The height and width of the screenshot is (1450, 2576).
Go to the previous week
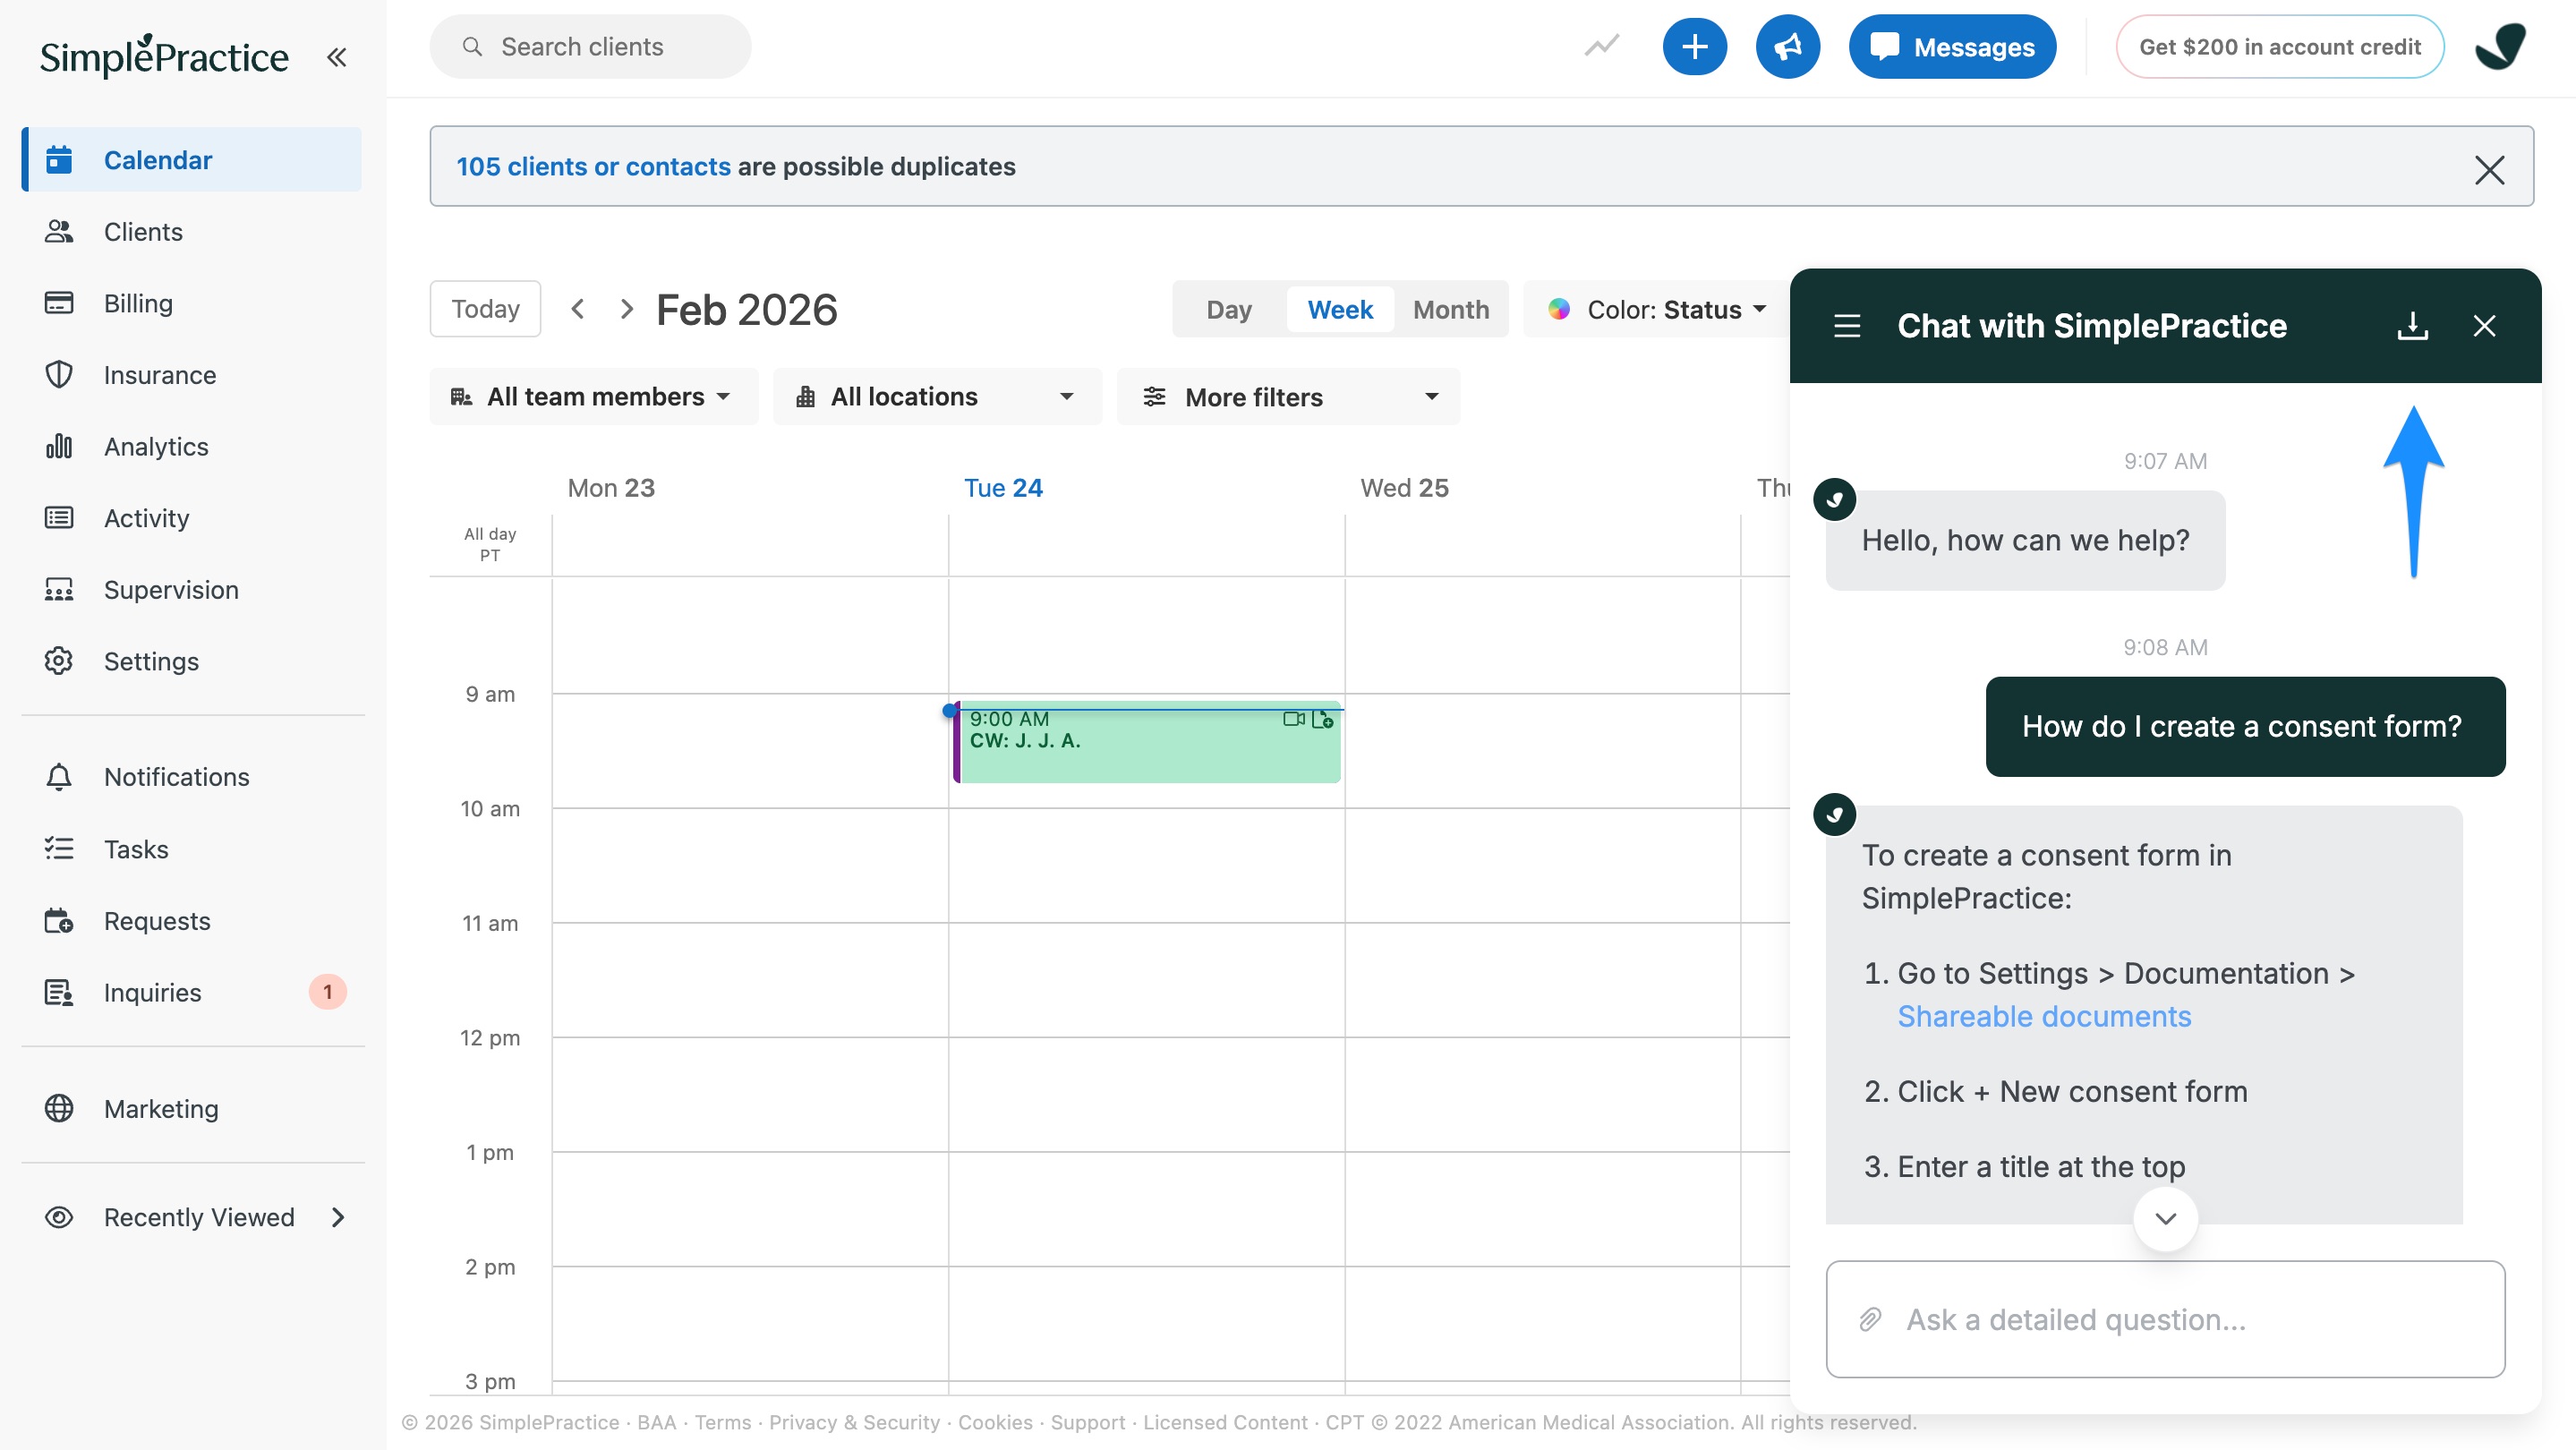tap(577, 309)
